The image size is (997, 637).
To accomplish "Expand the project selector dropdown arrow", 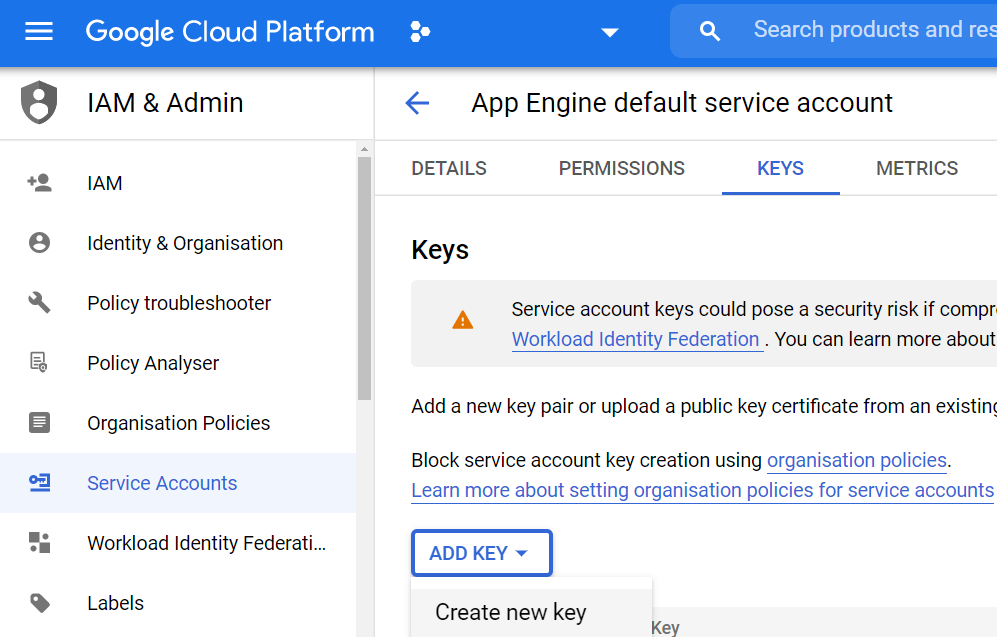I will tap(610, 32).
